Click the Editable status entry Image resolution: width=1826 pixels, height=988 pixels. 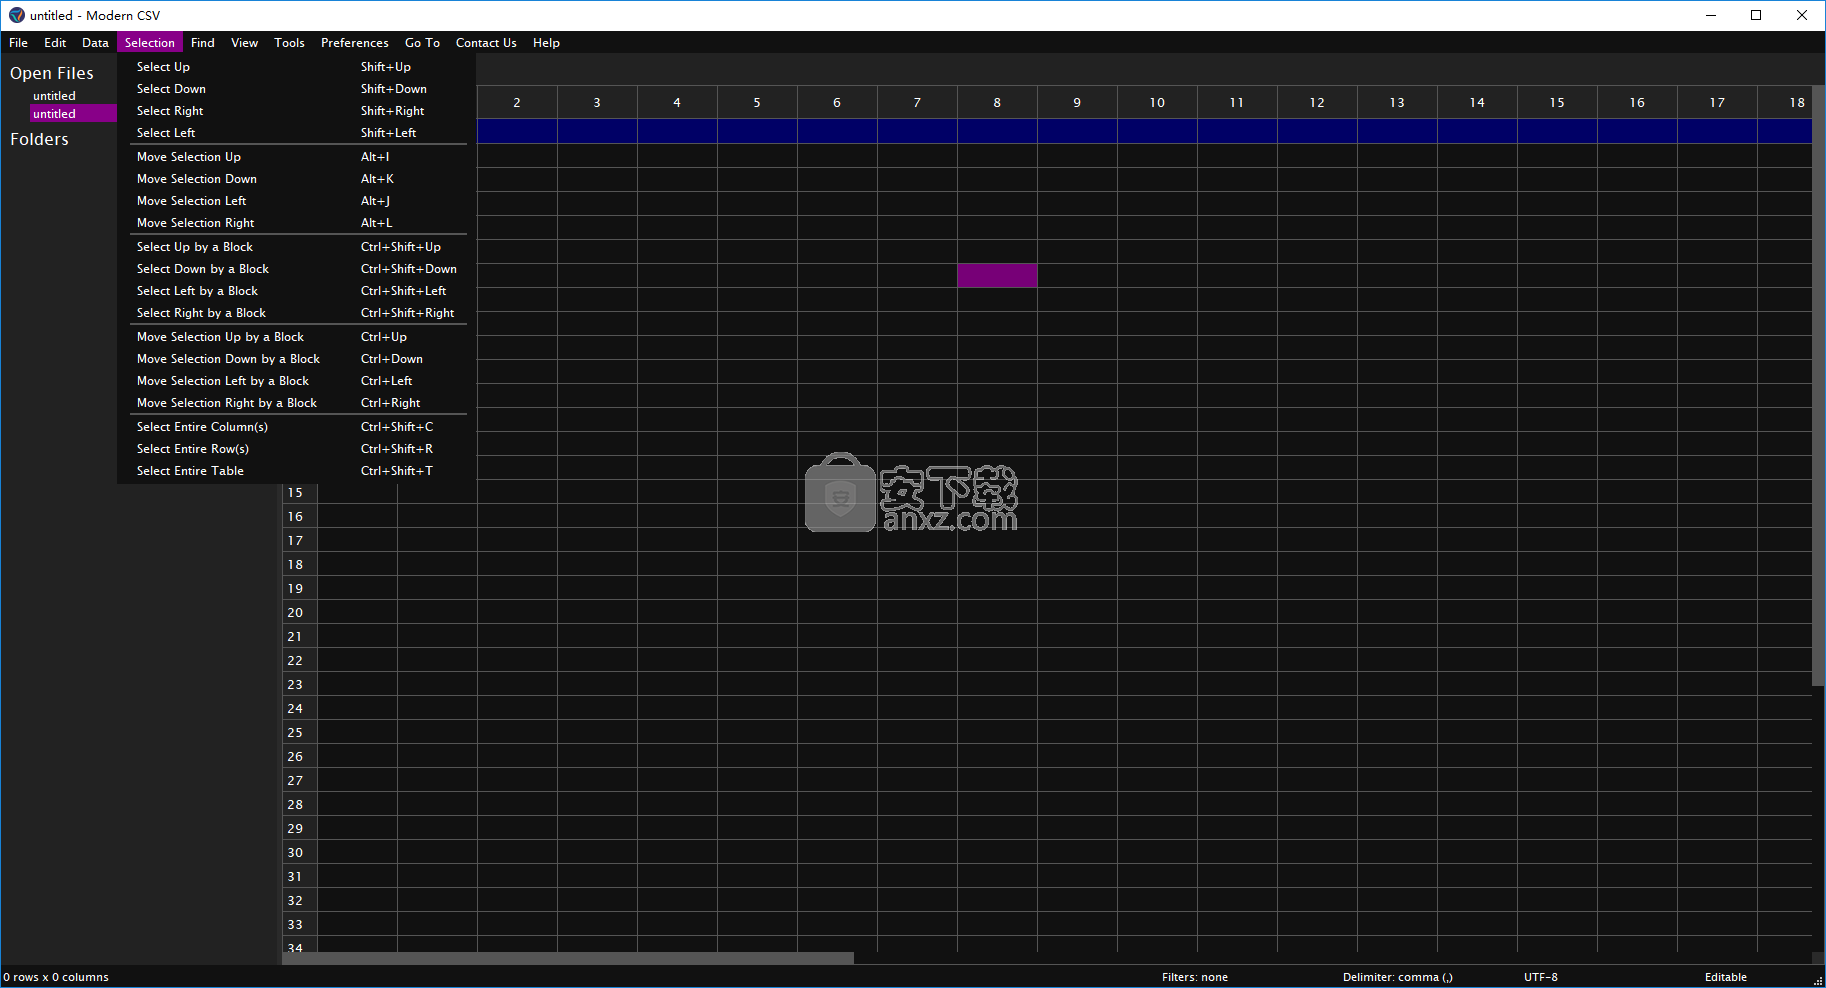tap(1725, 977)
